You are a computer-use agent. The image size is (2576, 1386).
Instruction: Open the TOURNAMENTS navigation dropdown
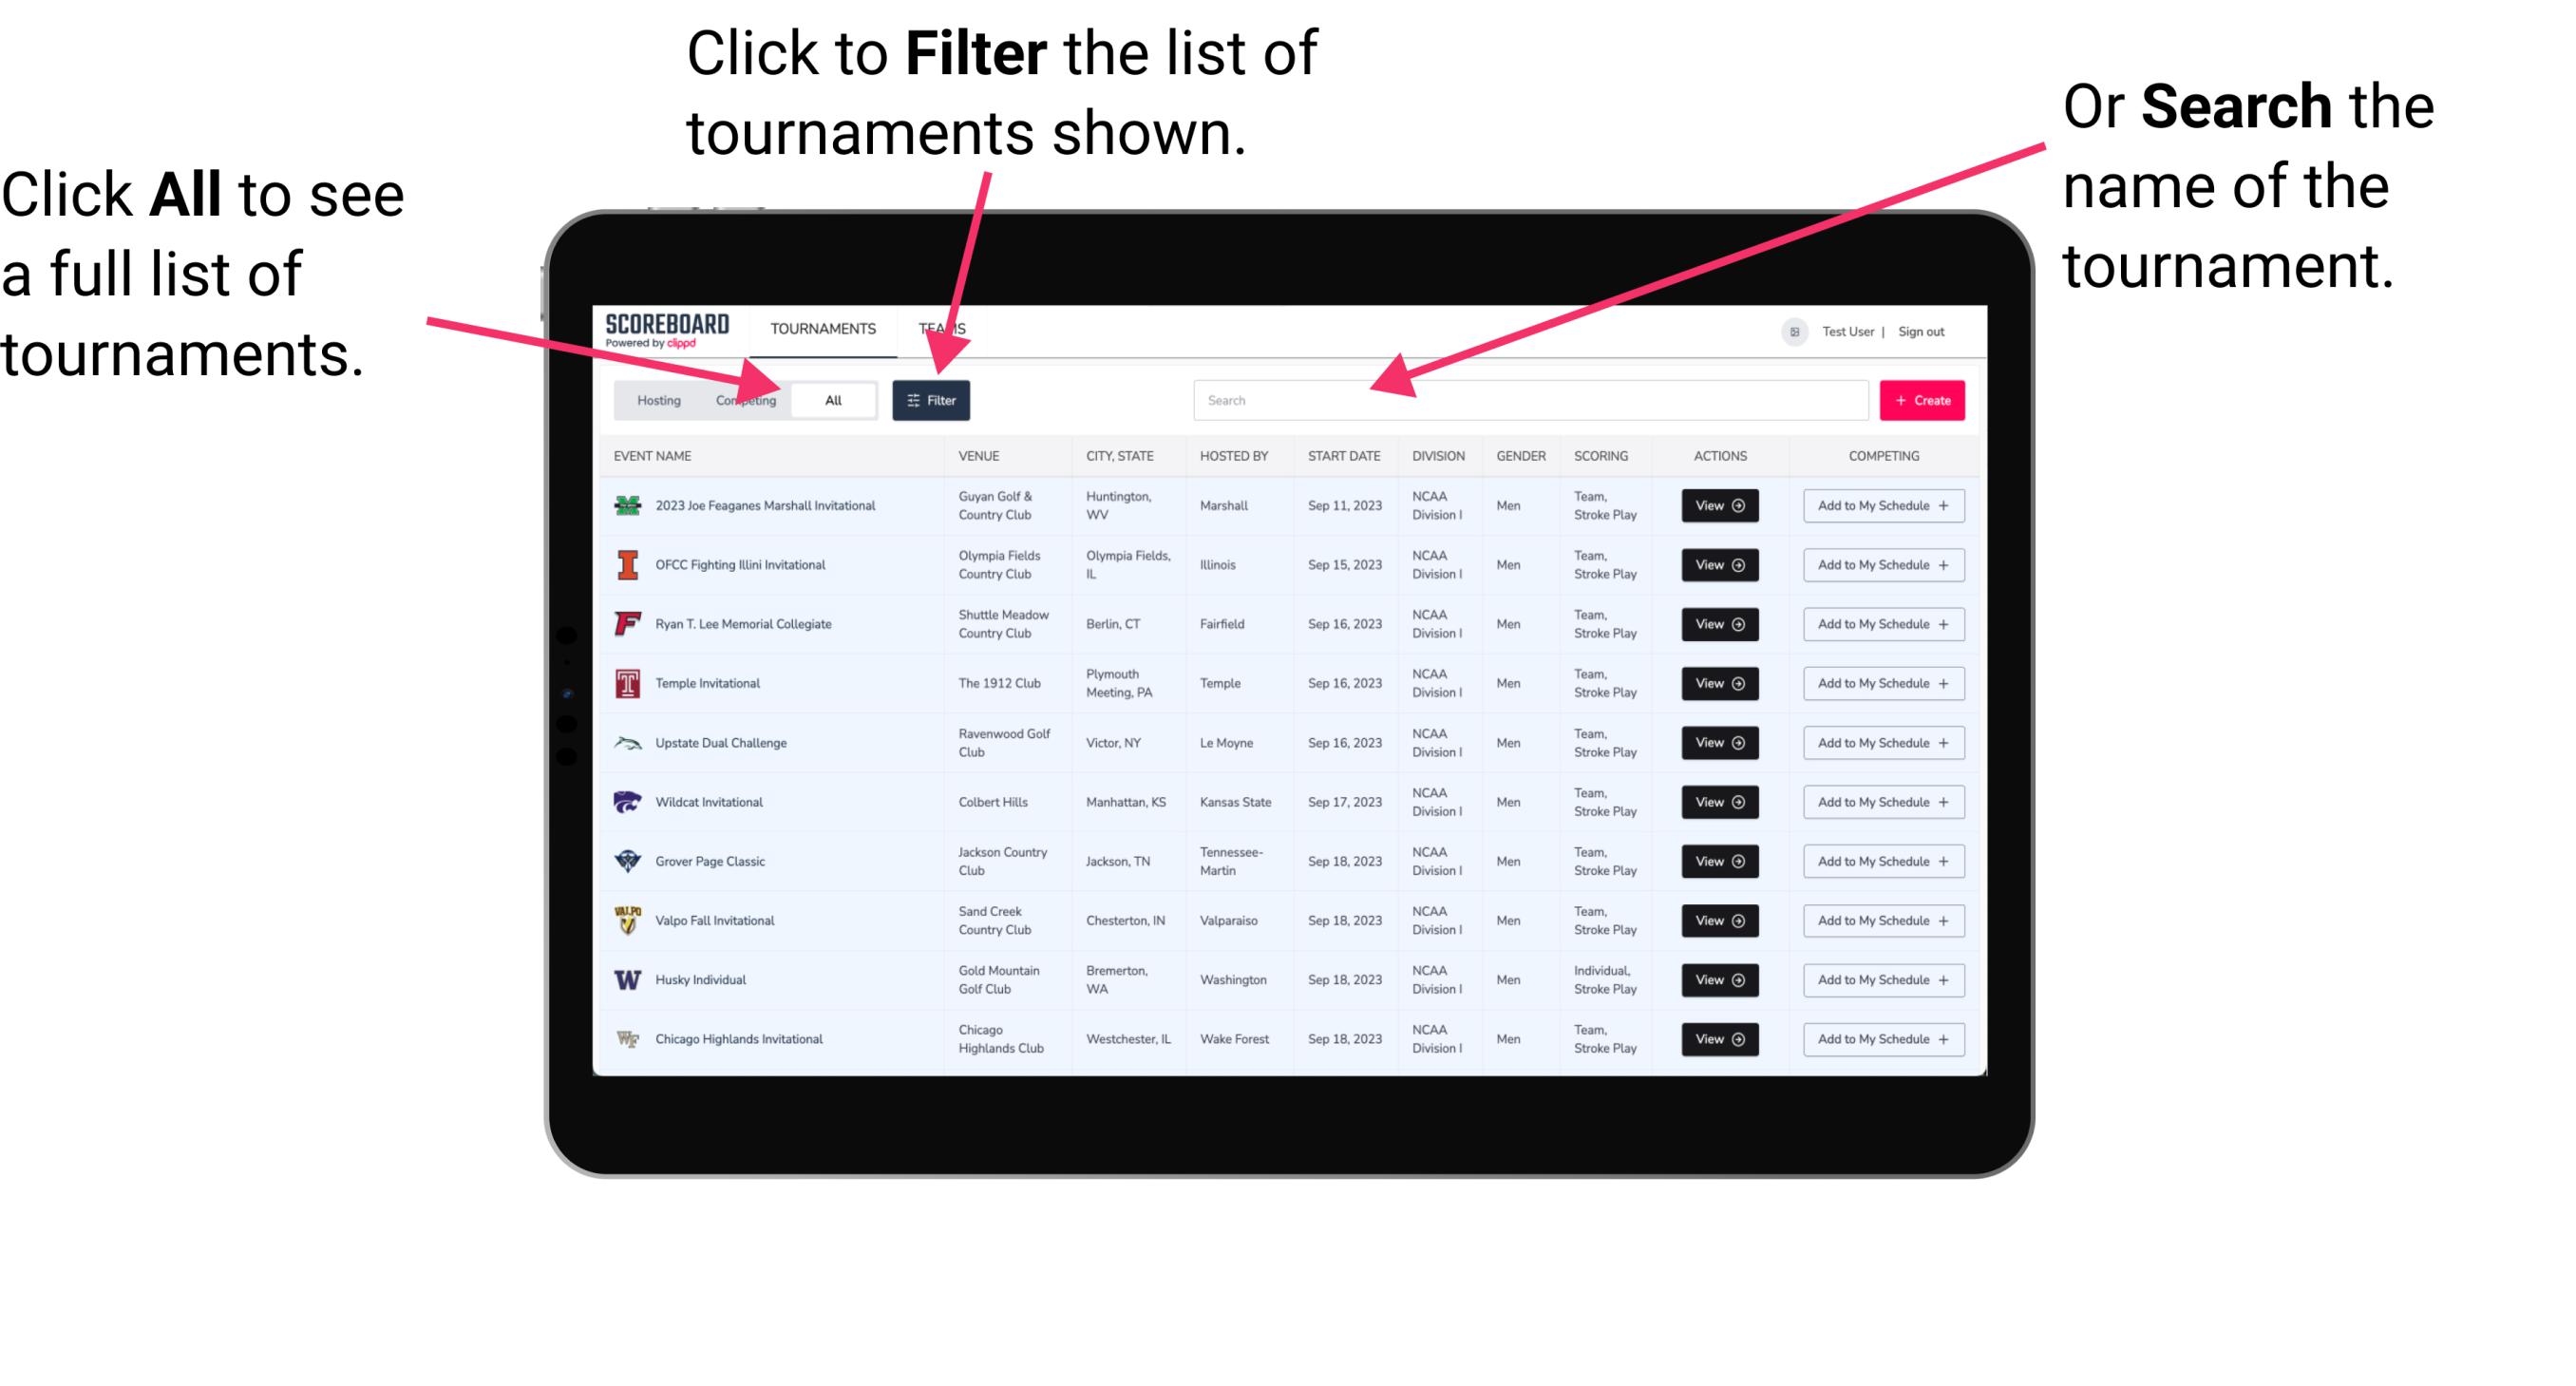click(x=823, y=326)
